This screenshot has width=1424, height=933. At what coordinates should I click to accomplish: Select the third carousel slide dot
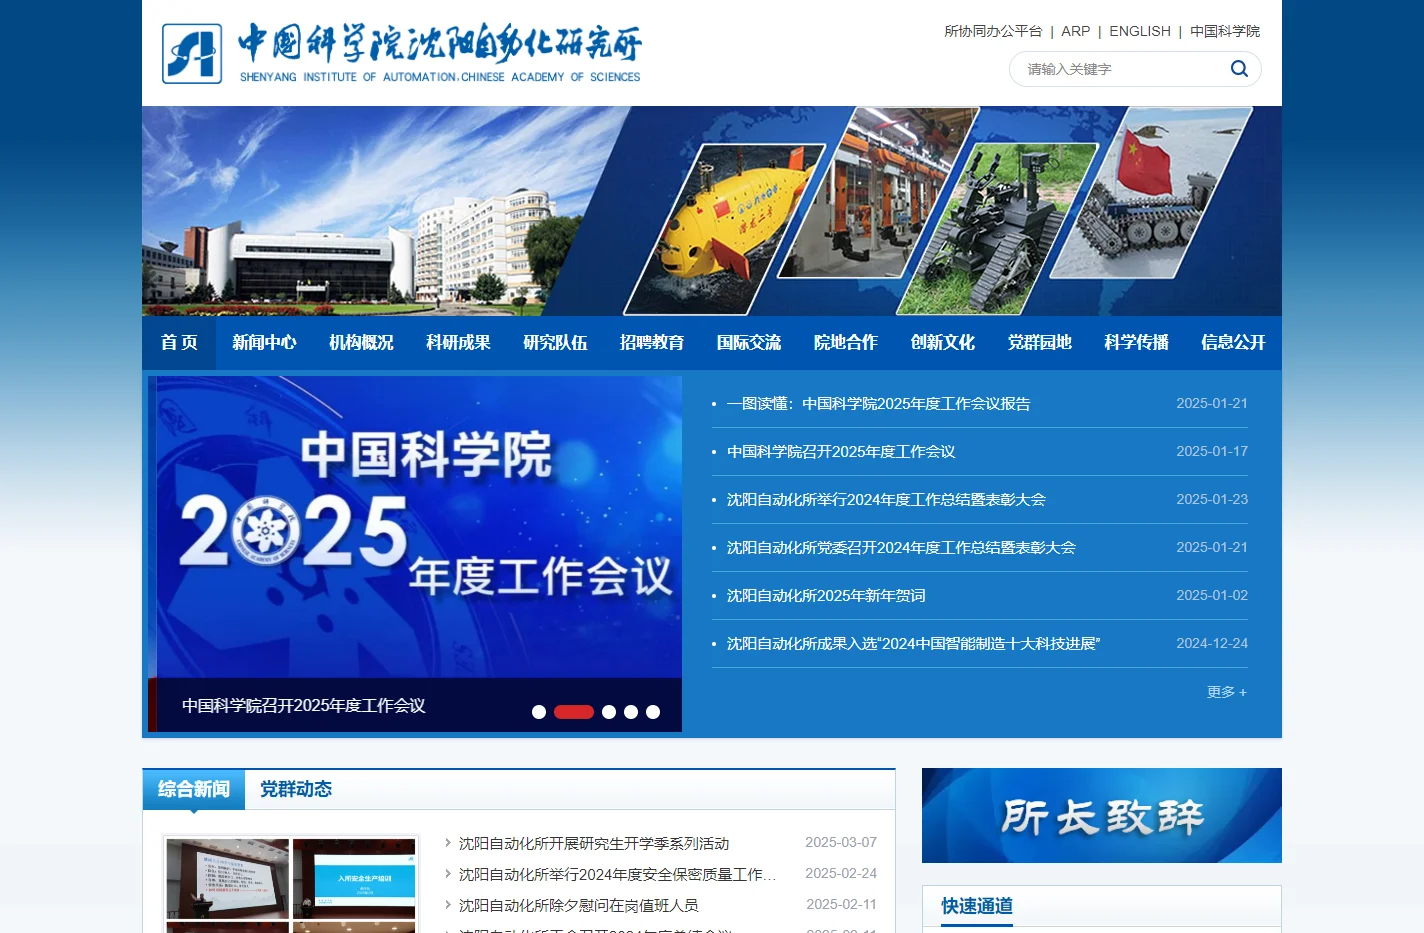click(x=609, y=712)
